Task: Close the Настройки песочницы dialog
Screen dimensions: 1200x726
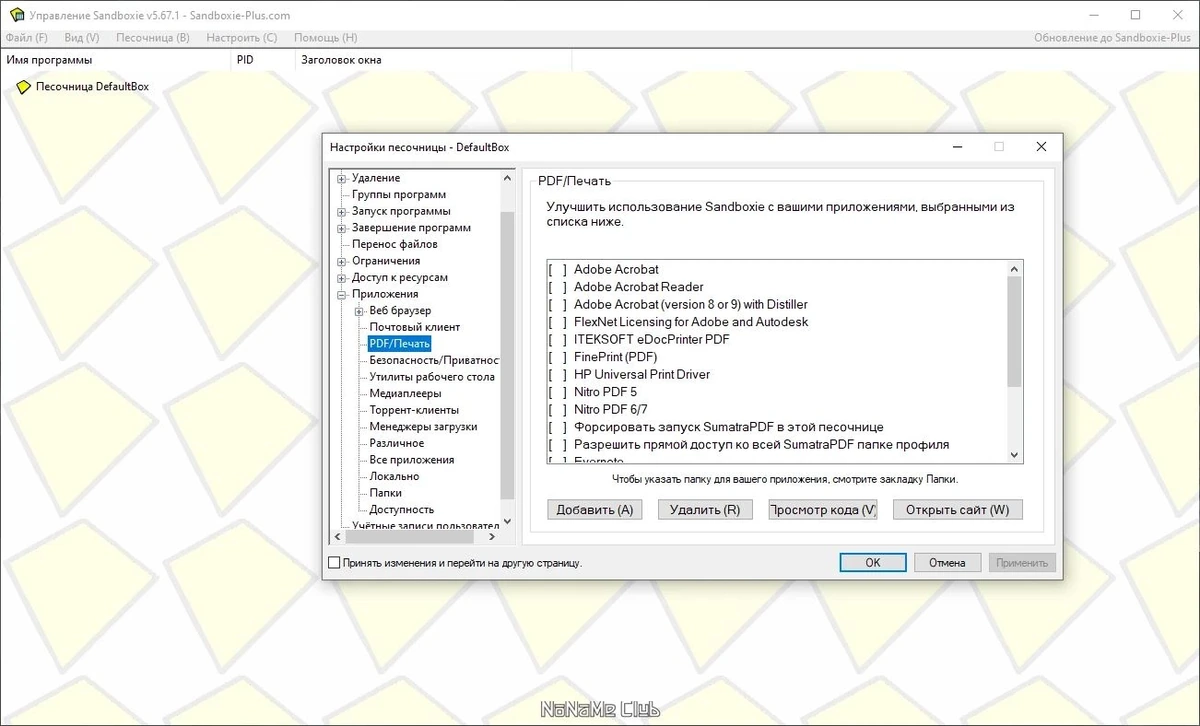Action: (1041, 147)
